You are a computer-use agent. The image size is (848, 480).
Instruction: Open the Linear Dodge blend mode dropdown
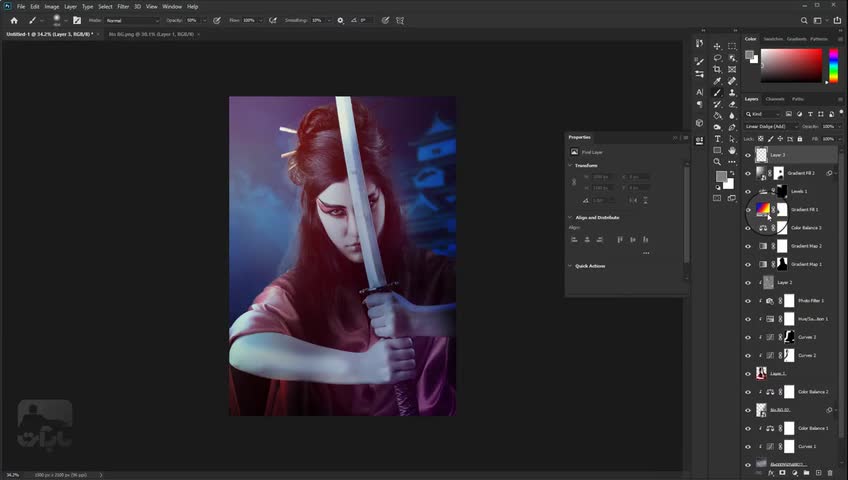coord(771,127)
